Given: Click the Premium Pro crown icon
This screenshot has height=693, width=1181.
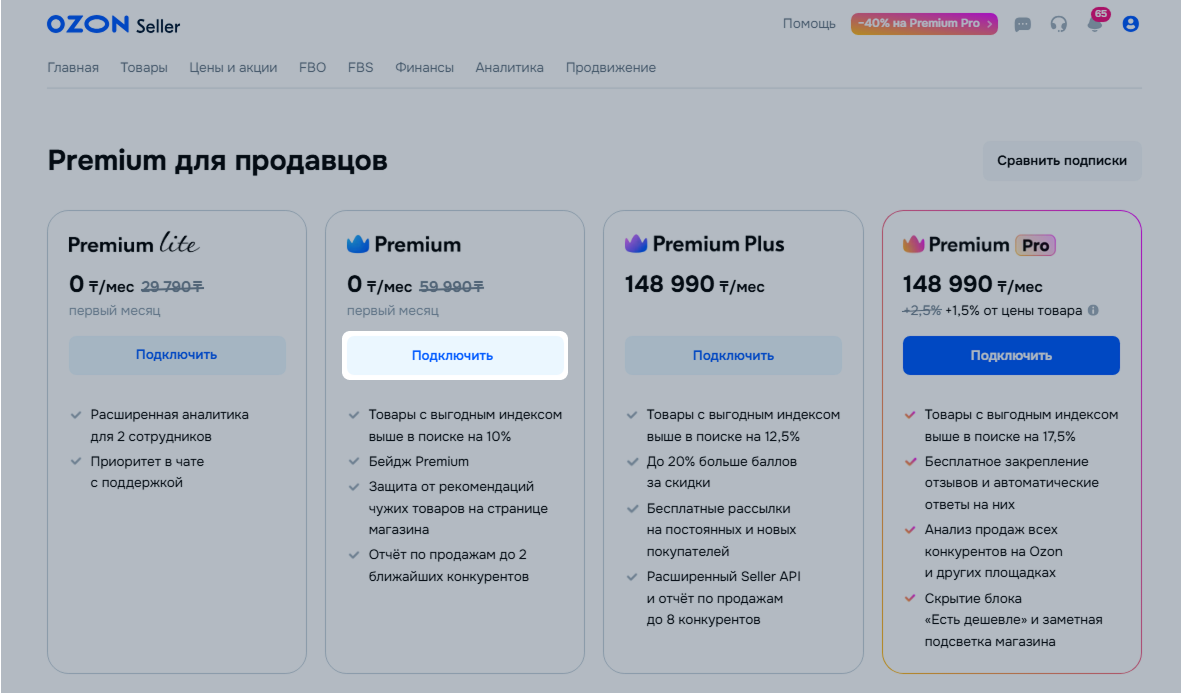Looking at the screenshot, I should coord(914,244).
